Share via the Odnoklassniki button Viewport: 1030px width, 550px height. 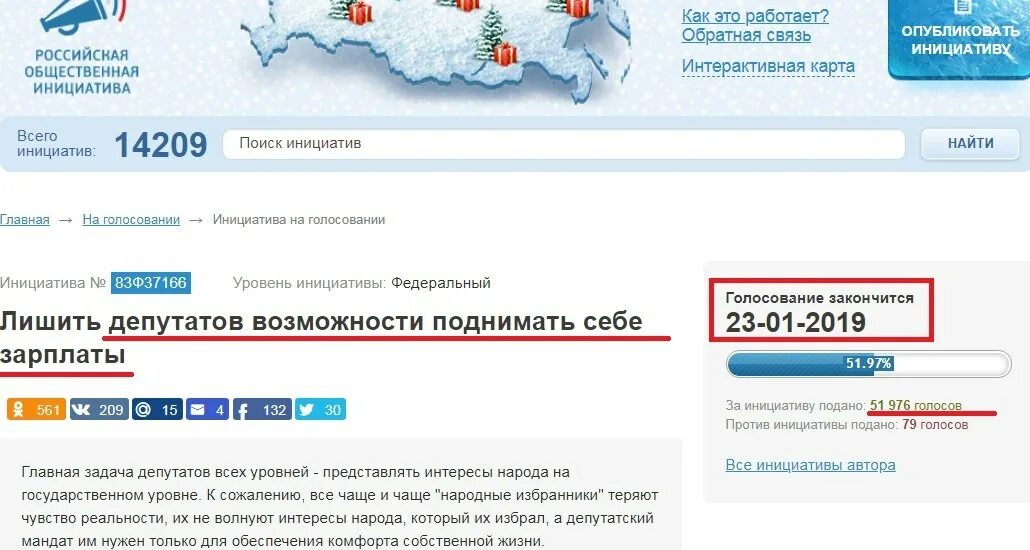tap(36, 409)
